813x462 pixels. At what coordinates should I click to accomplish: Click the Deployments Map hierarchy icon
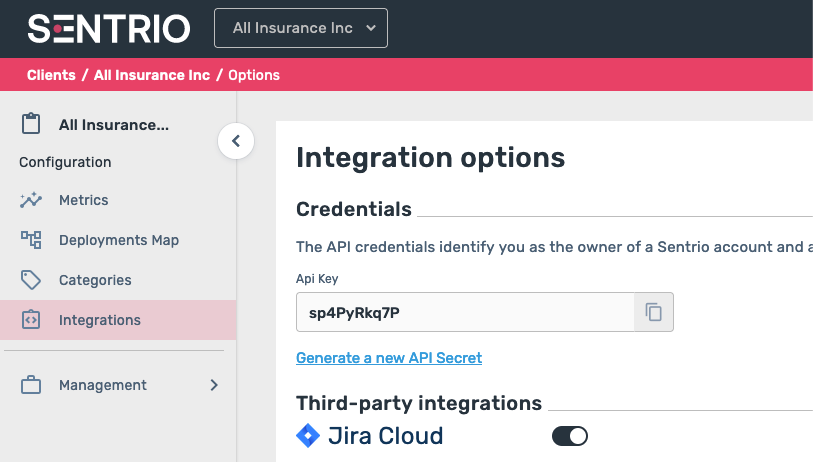(x=31, y=240)
